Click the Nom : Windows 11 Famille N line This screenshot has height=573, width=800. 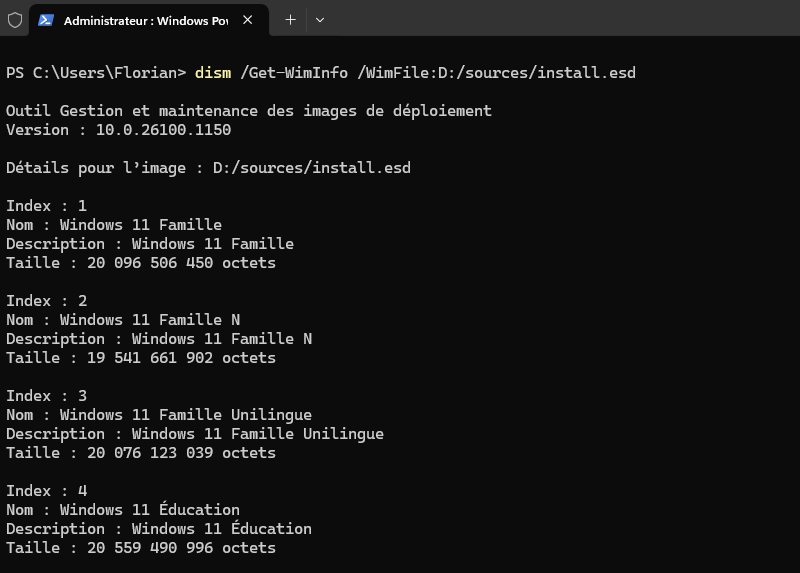pos(123,320)
